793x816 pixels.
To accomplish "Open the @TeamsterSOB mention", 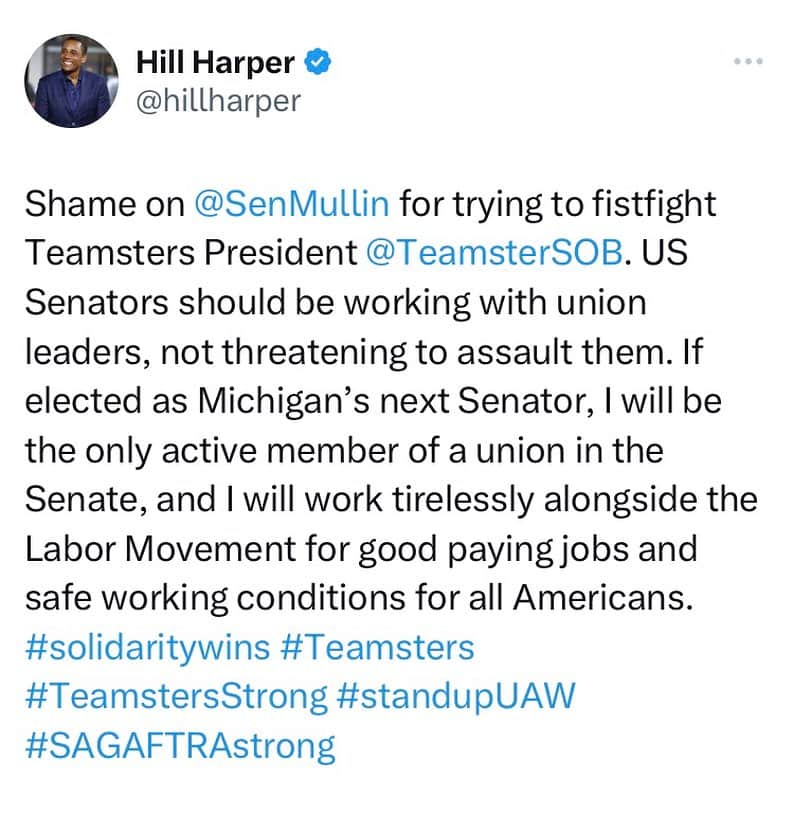I will [x=494, y=252].
